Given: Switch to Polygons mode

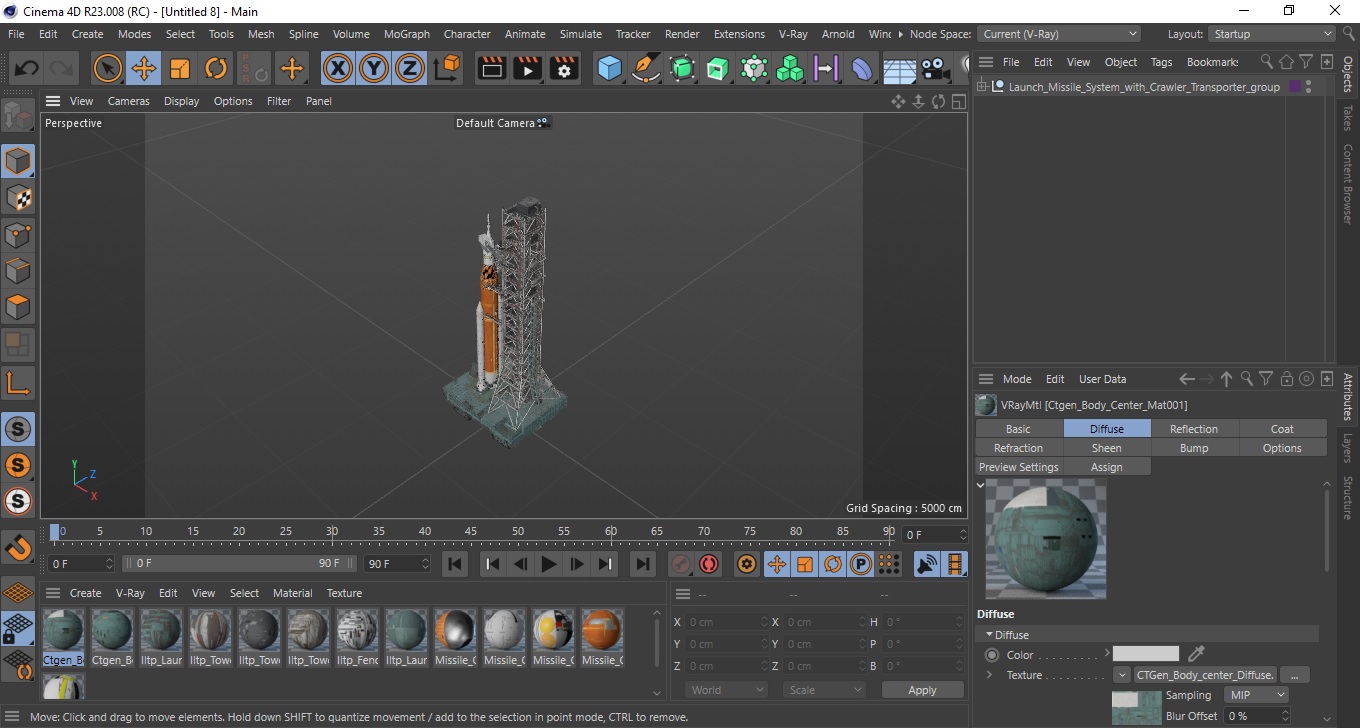Looking at the screenshot, I should coord(18,307).
